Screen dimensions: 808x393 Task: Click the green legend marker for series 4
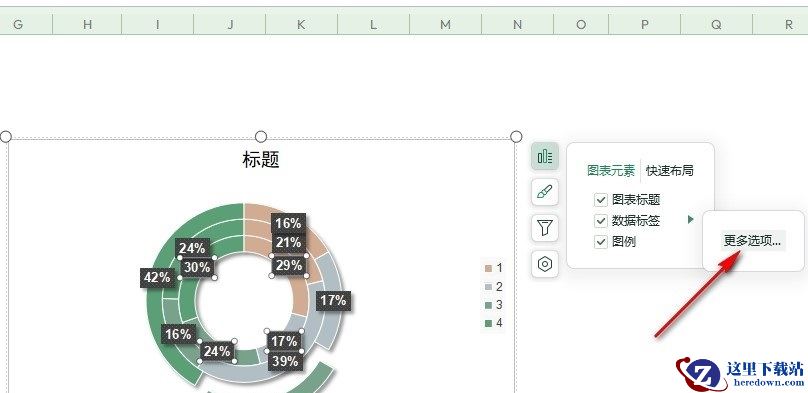pos(489,323)
